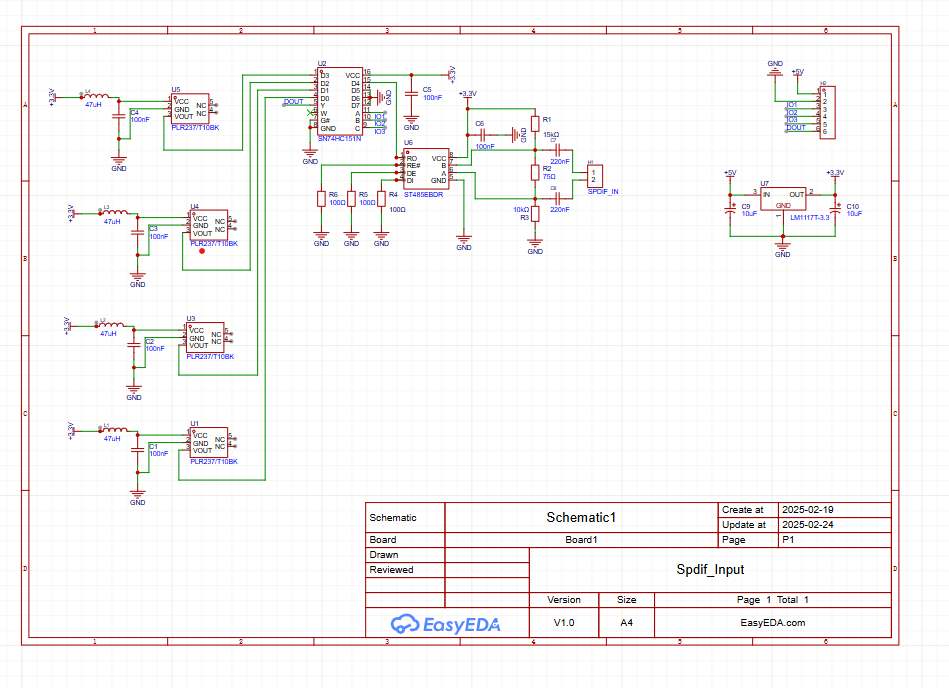Select the LM1117T-3.3 regulator symbol U7
Image resolution: width=949 pixels, height=688 pixels.
[x=783, y=198]
